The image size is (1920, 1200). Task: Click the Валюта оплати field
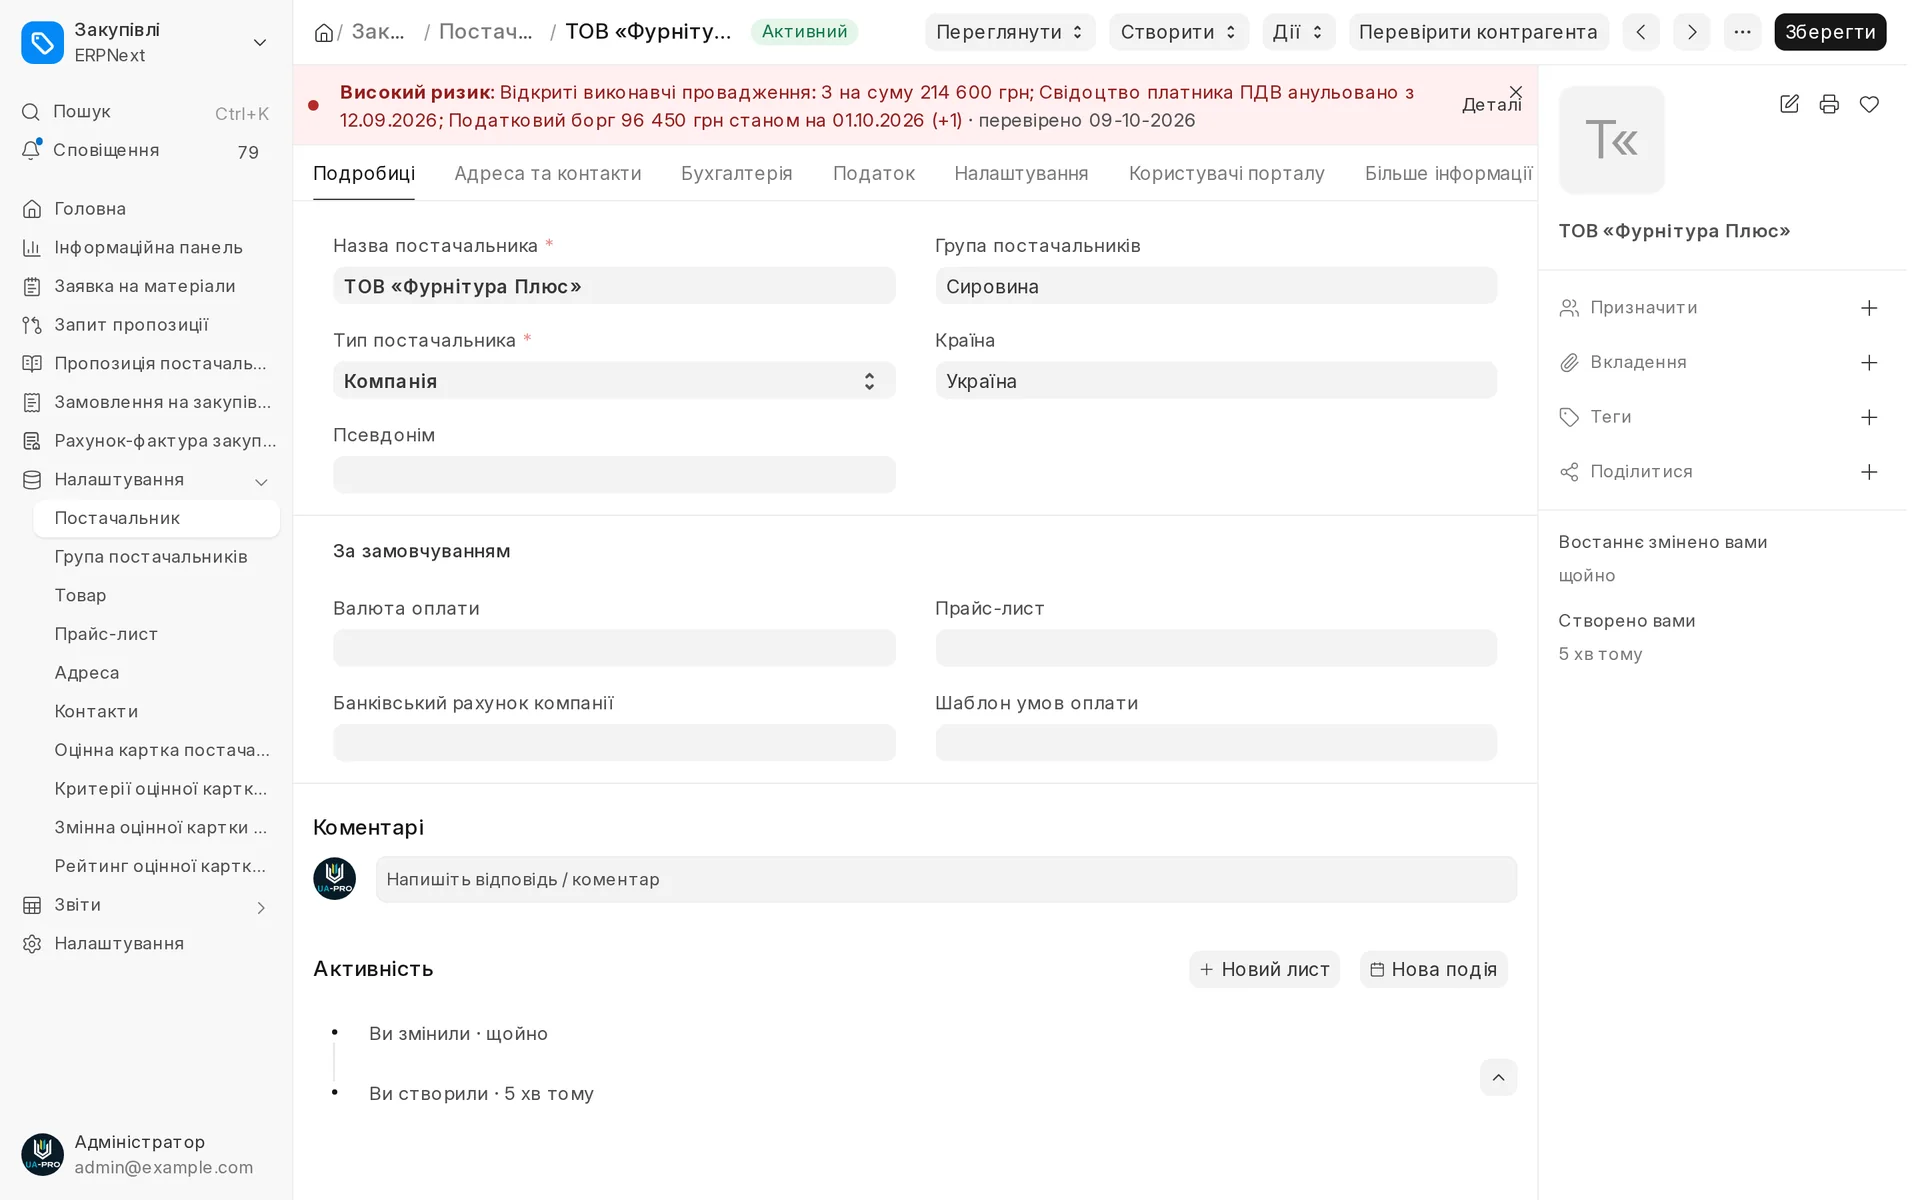(614, 648)
